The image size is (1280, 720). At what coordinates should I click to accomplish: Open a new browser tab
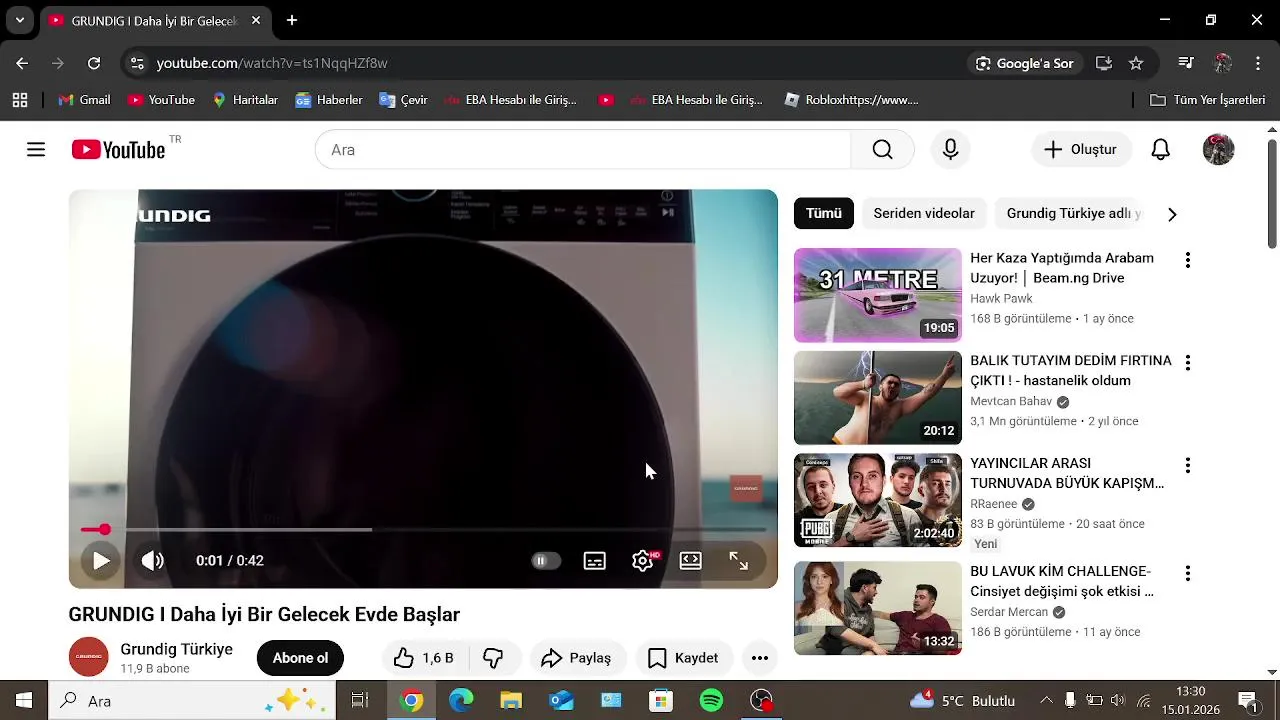pos(292,20)
